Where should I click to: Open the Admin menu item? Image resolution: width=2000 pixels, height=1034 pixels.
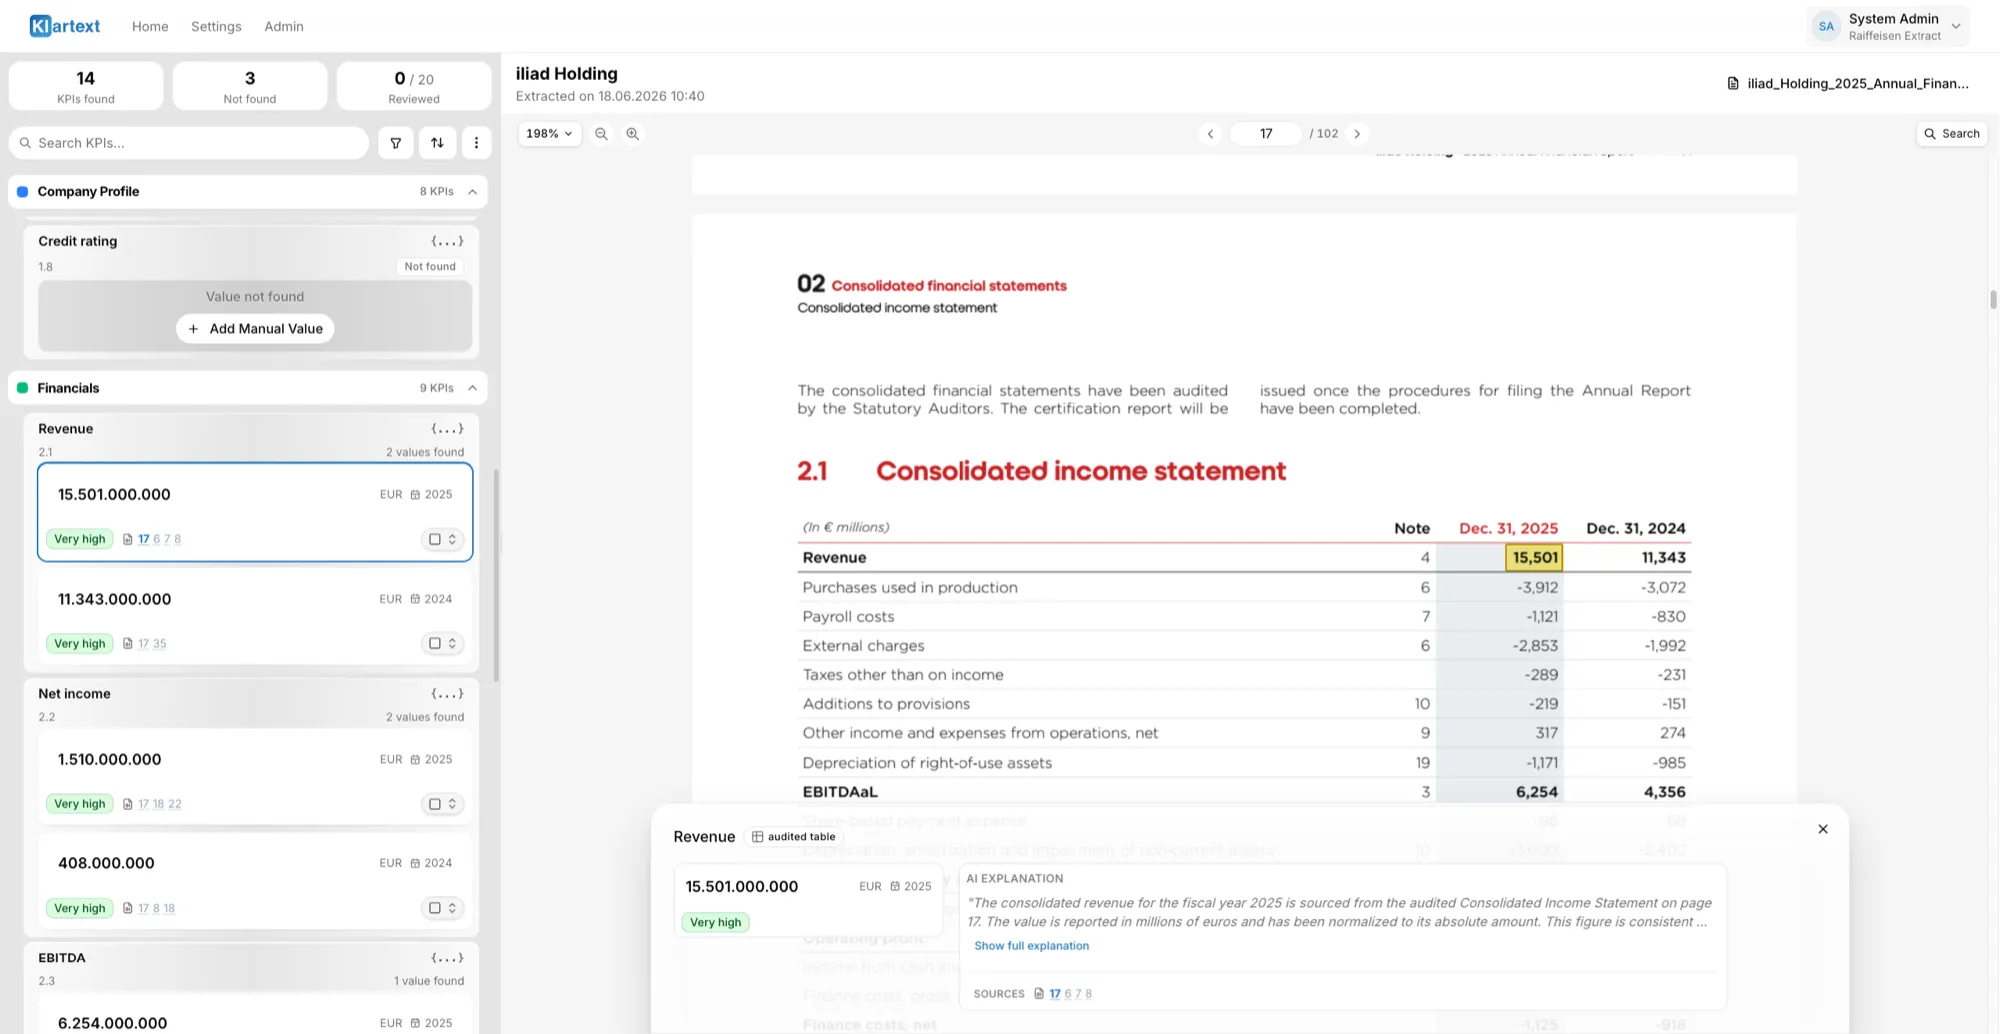[284, 26]
